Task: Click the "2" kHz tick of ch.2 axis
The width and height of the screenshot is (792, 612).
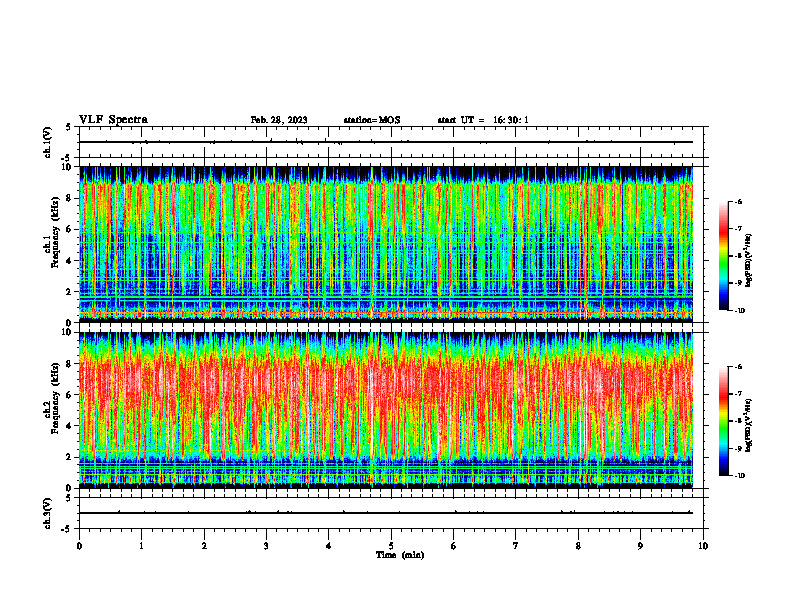Action: 70,457
